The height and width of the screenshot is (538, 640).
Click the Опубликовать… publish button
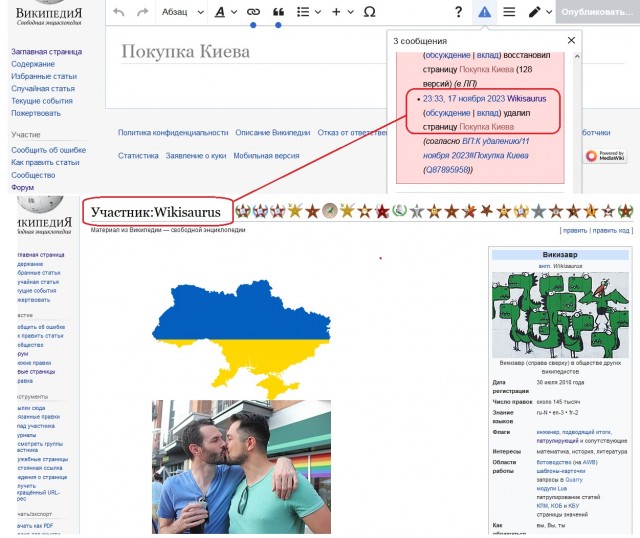pos(598,12)
